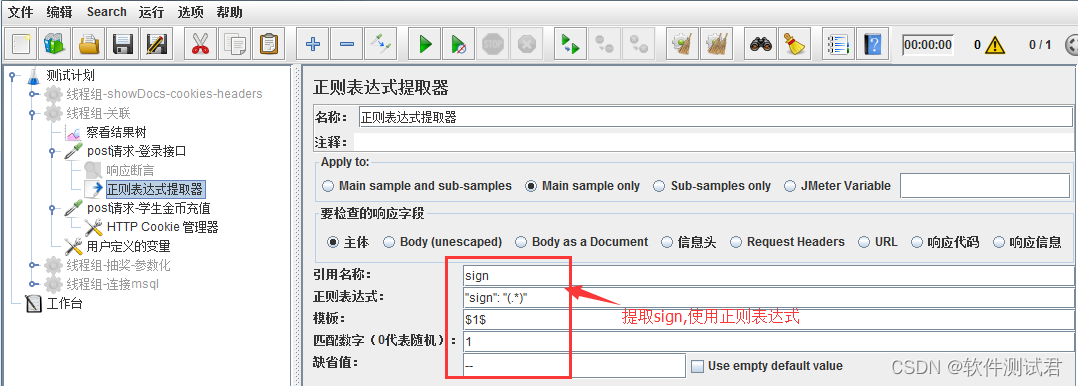Select Sub-samples only radio

click(659, 186)
